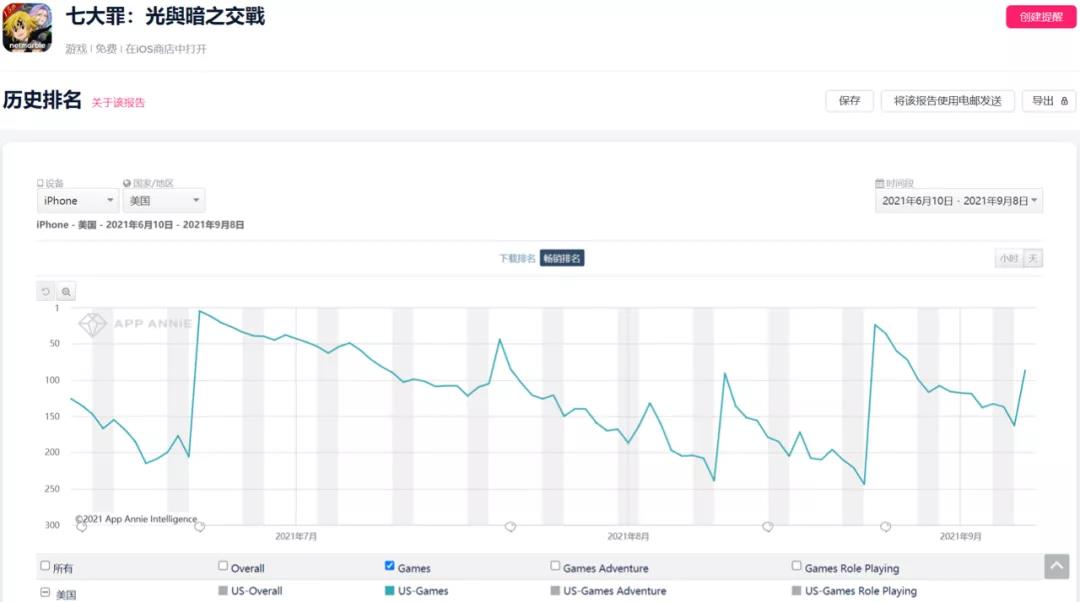This screenshot has width=1080, height=602.
Task: Enable the Overall category checkbox
Action: pyautogui.click(x=223, y=566)
